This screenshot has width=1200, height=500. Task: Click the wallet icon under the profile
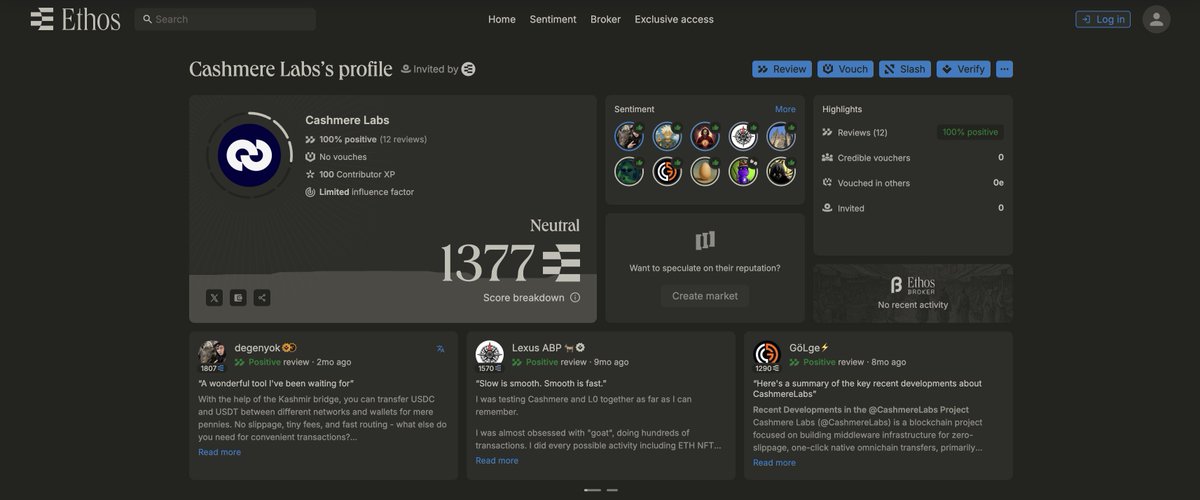(238, 297)
